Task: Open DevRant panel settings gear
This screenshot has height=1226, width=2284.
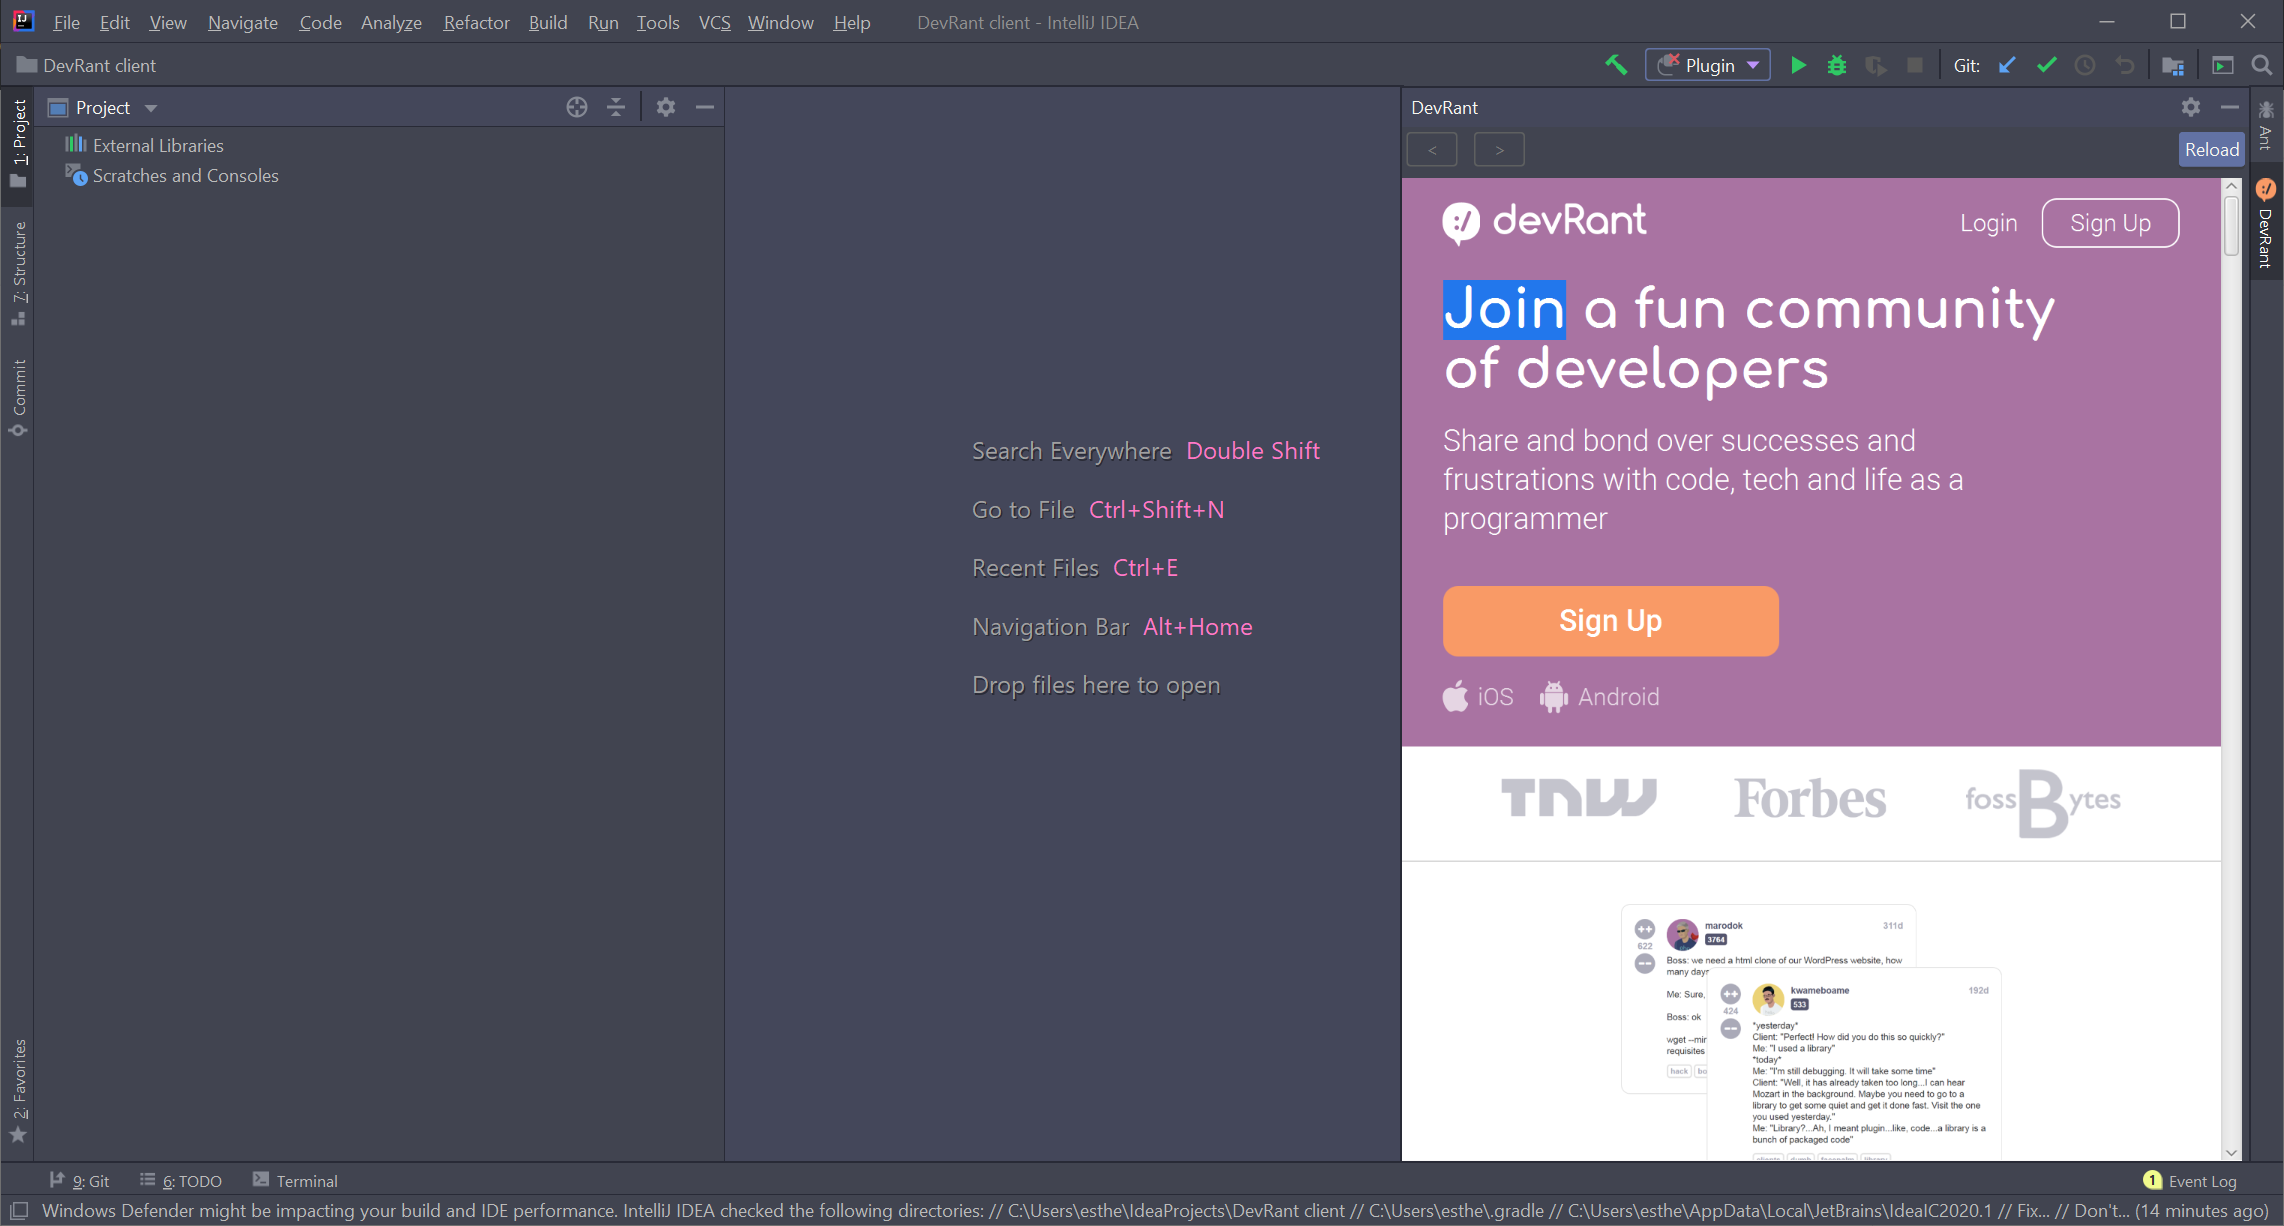Action: pos(2190,107)
